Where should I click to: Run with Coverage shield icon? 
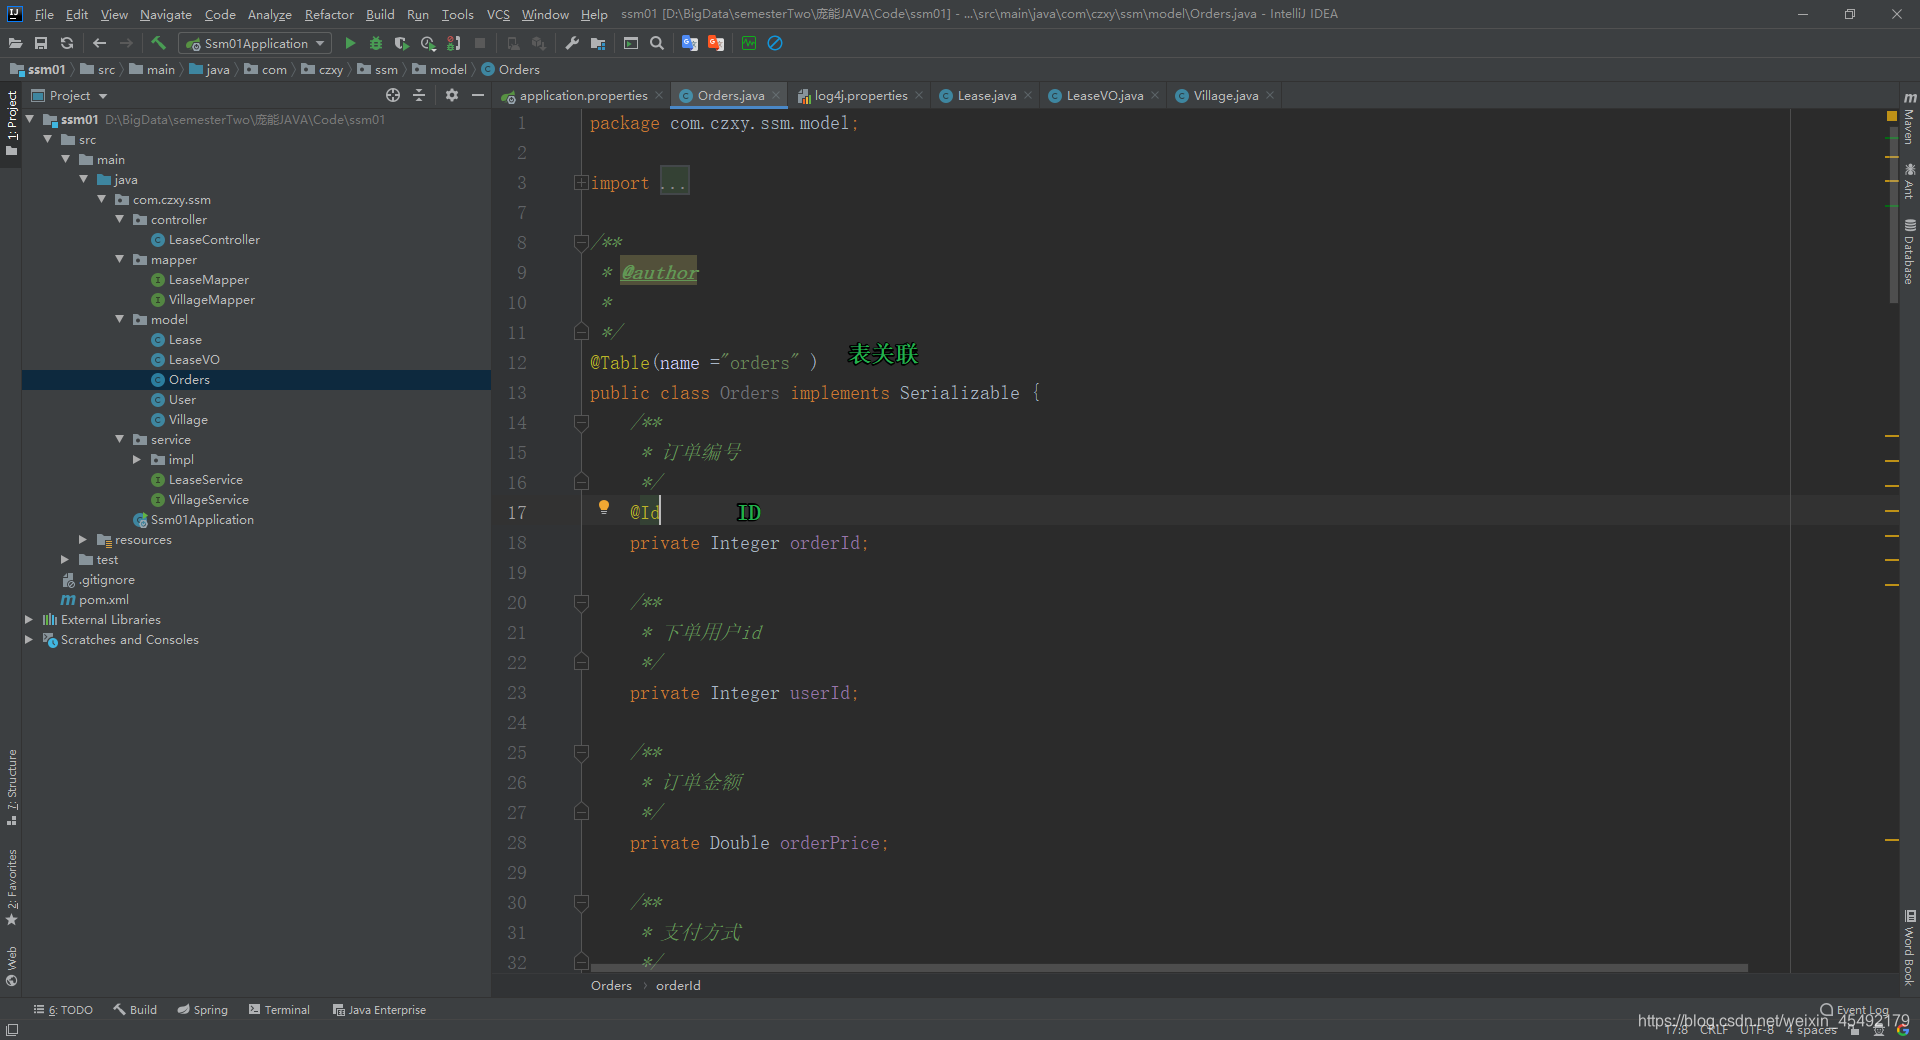pyautogui.click(x=402, y=43)
